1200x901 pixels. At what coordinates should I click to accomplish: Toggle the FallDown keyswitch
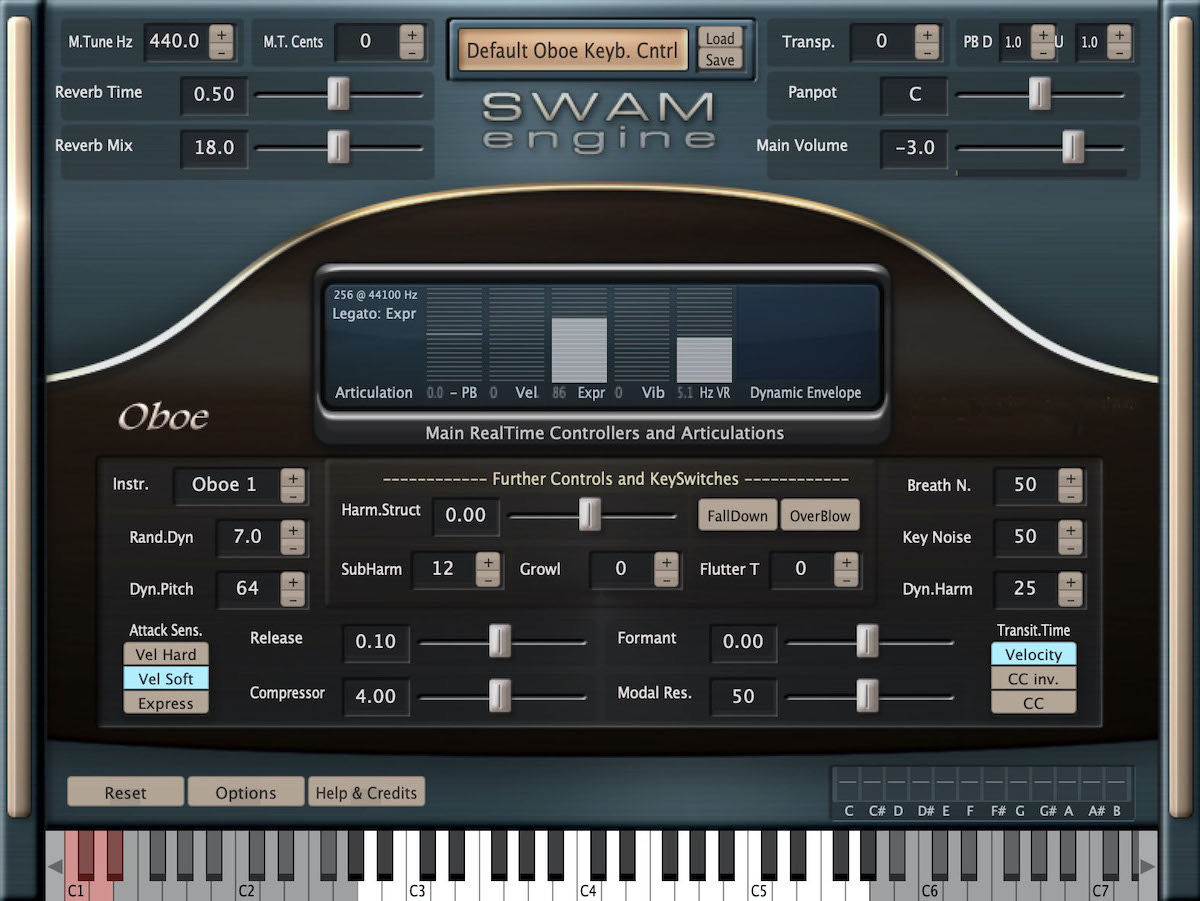point(738,516)
